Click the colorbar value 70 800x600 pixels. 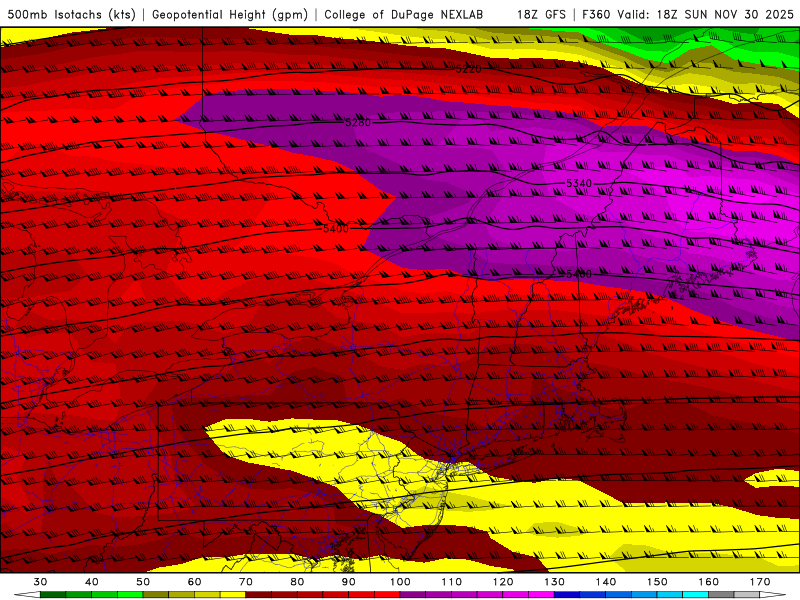coord(246,582)
